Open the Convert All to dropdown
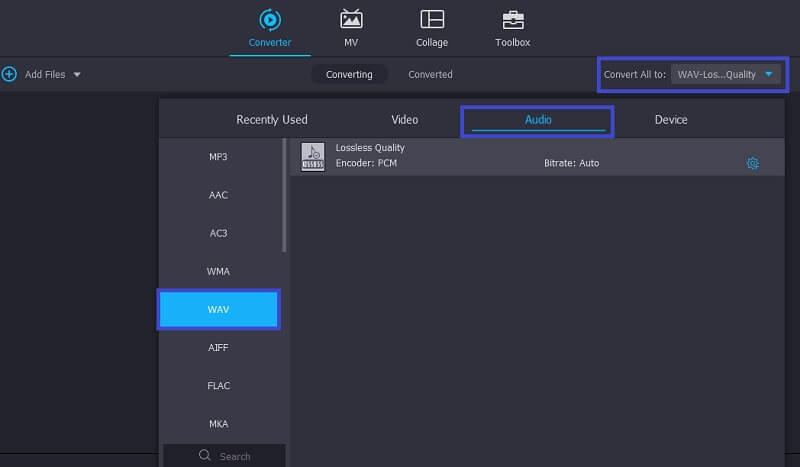The height and width of the screenshot is (467, 800). click(726, 74)
